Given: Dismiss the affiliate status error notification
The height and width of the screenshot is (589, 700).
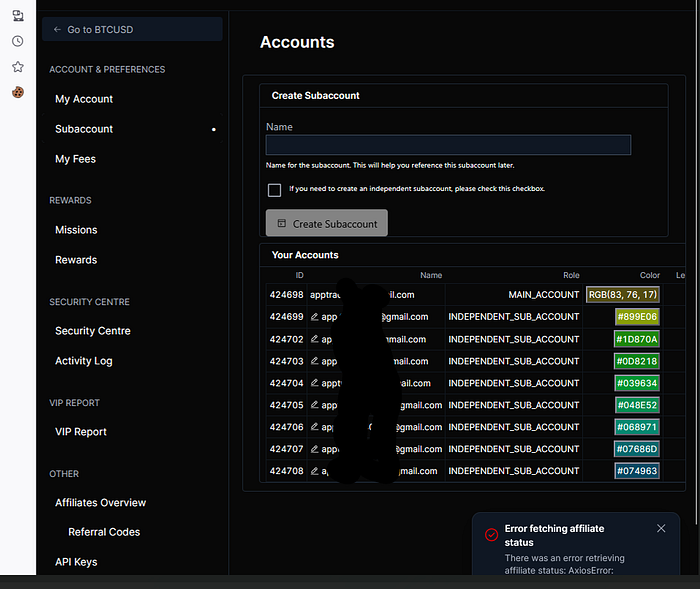Looking at the screenshot, I should coord(661,528).
